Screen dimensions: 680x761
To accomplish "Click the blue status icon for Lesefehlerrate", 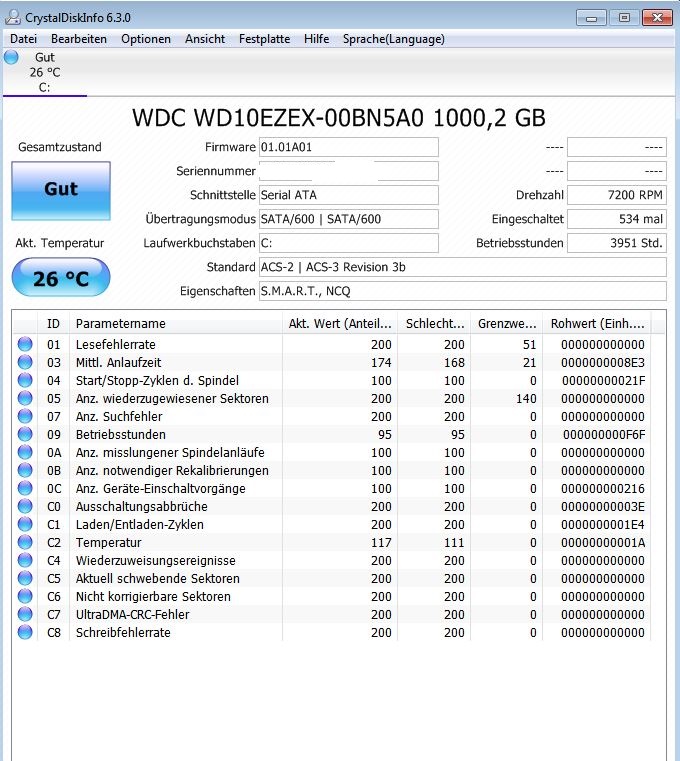I will (x=25, y=344).
